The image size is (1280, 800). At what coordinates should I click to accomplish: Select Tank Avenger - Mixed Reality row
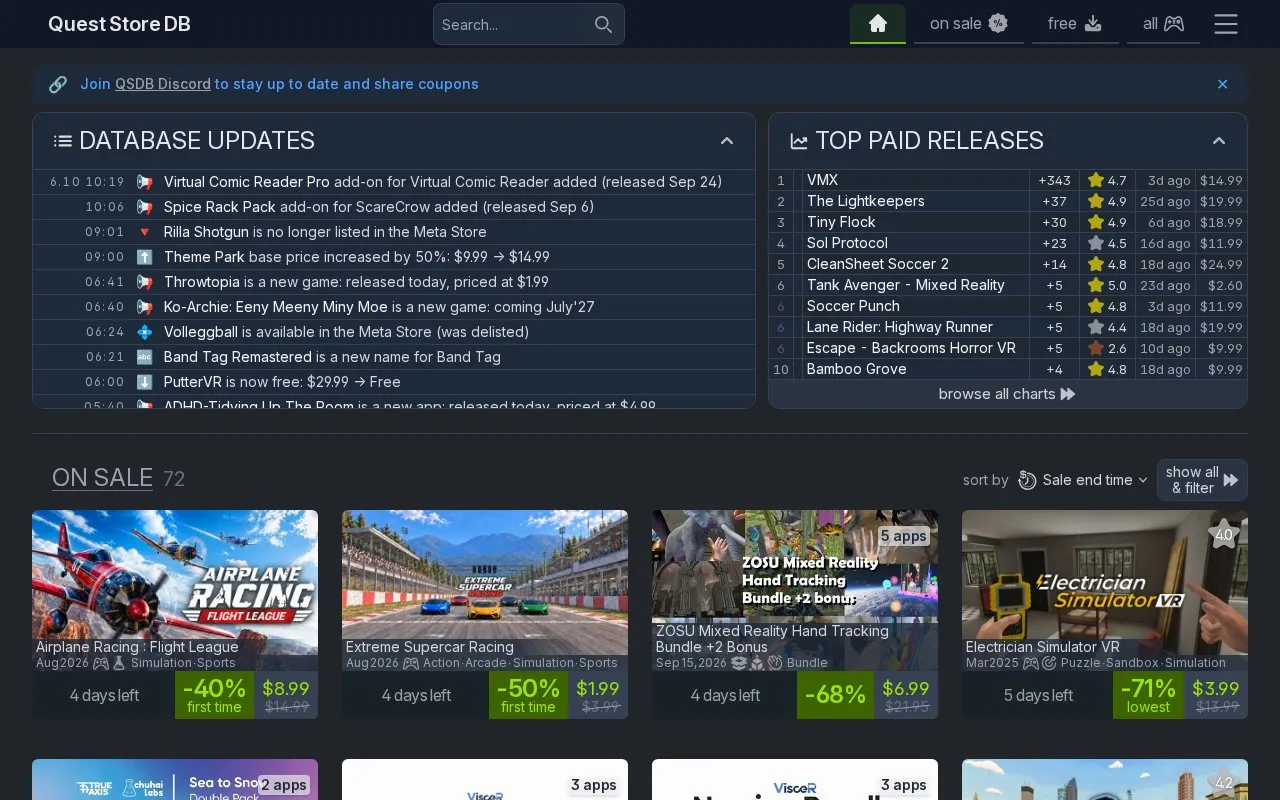(x=1008, y=285)
